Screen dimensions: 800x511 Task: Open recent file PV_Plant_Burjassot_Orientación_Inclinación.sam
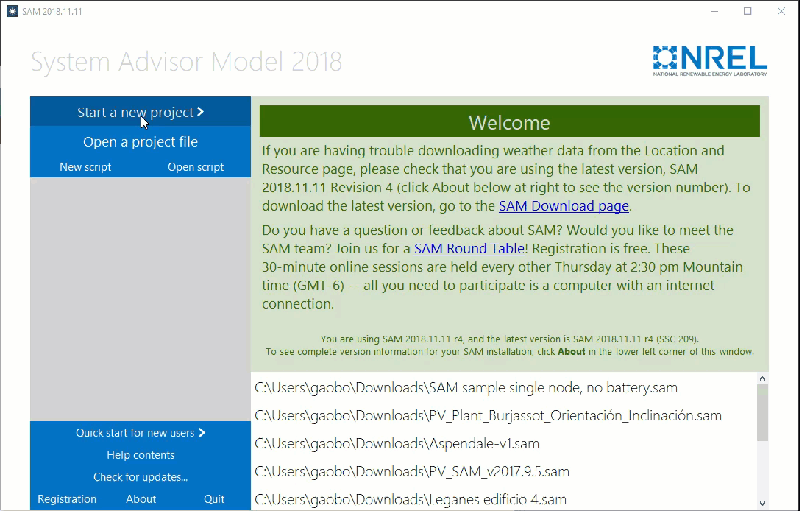pos(488,415)
